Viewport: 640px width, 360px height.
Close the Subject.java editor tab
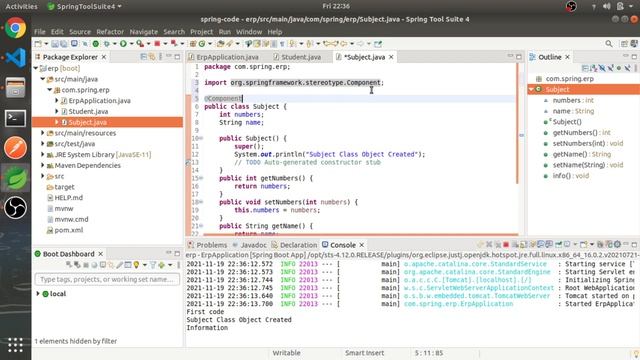(391, 57)
